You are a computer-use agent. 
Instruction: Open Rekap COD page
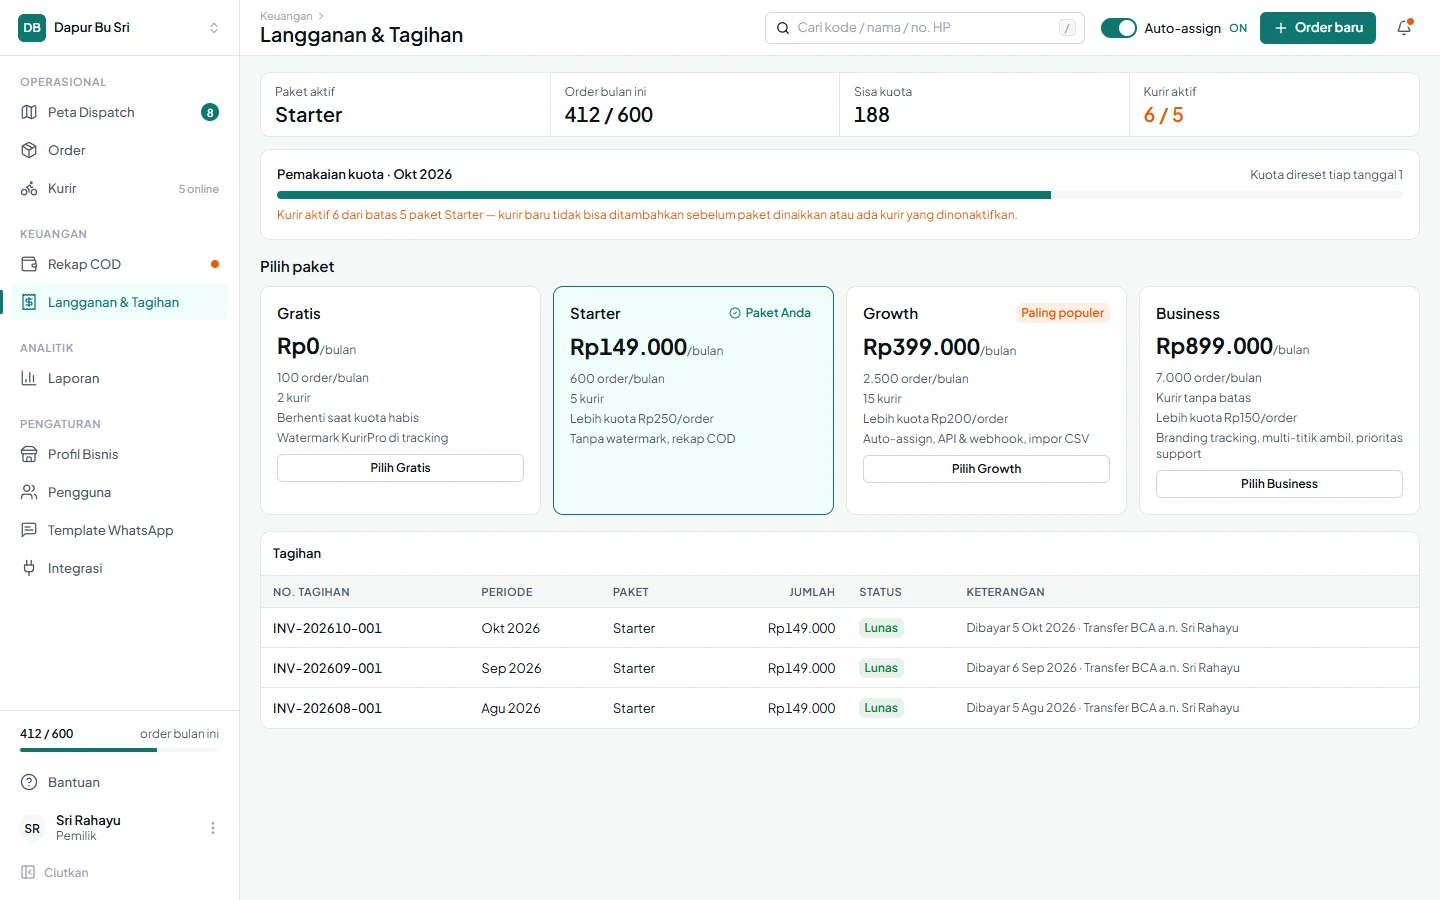[120, 264]
